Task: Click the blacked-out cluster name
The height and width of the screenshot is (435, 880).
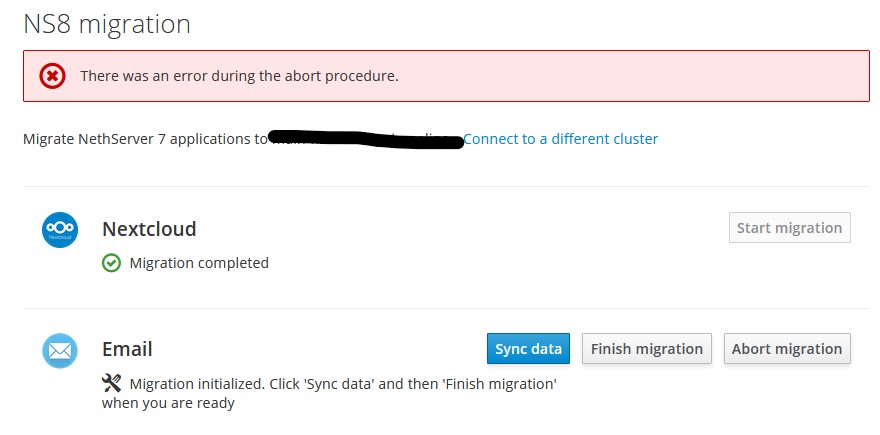Action: pos(366,139)
